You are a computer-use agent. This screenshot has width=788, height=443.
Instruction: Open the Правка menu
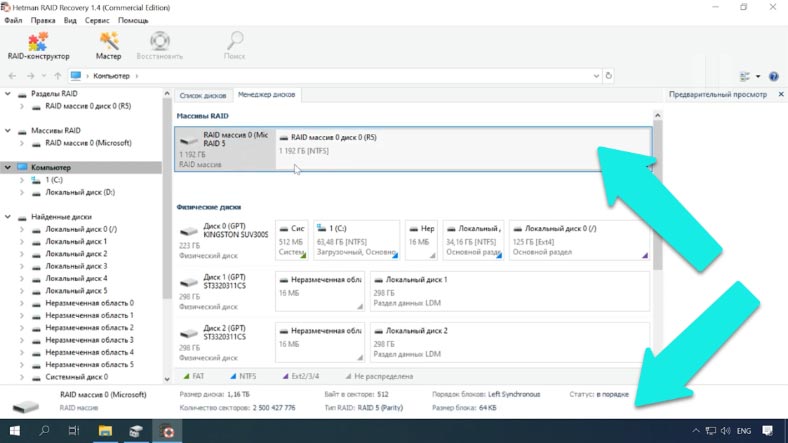tap(43, 21)
